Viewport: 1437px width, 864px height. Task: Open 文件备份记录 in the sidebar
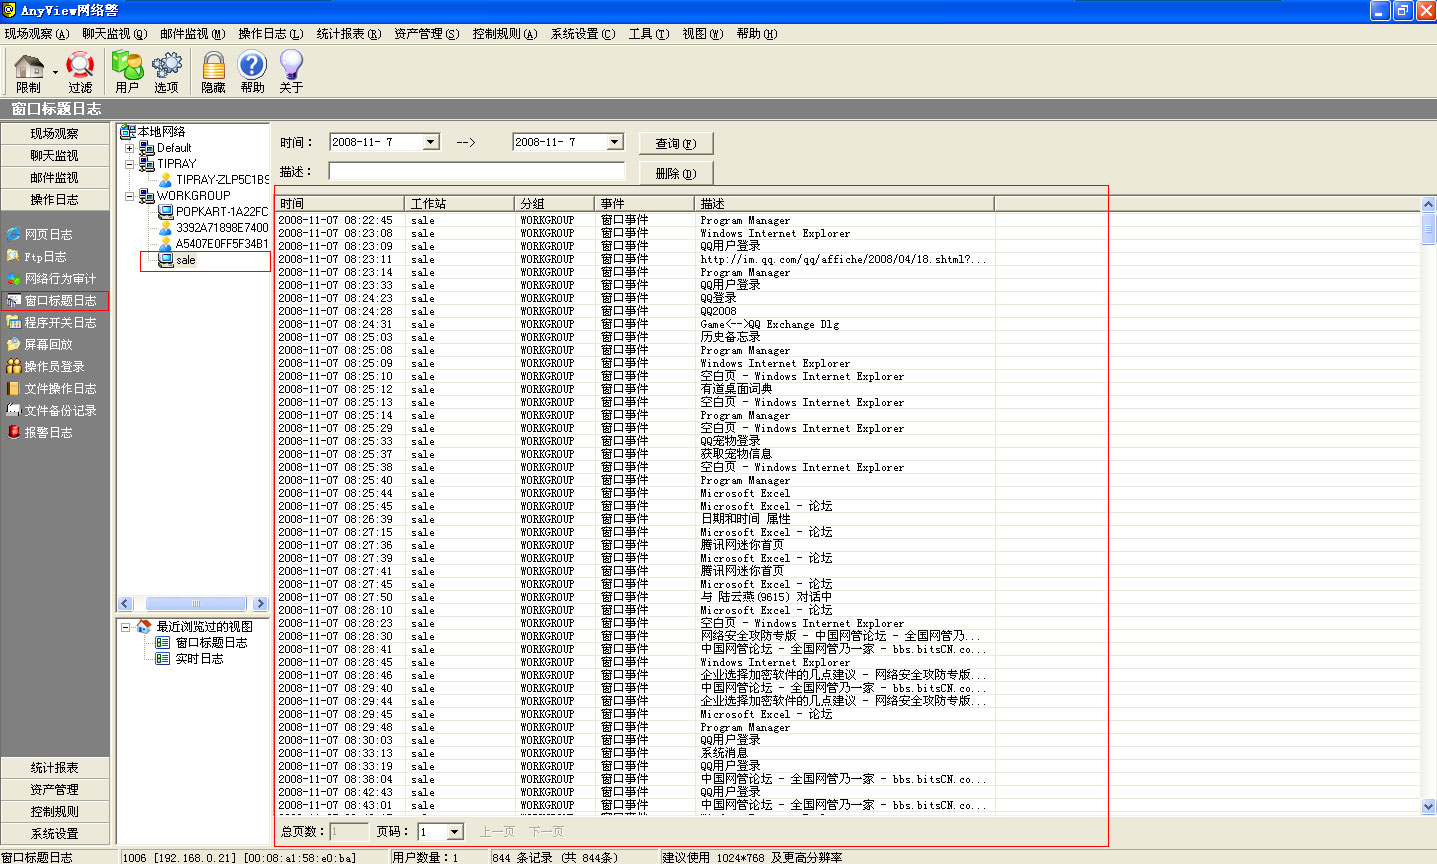52,411
